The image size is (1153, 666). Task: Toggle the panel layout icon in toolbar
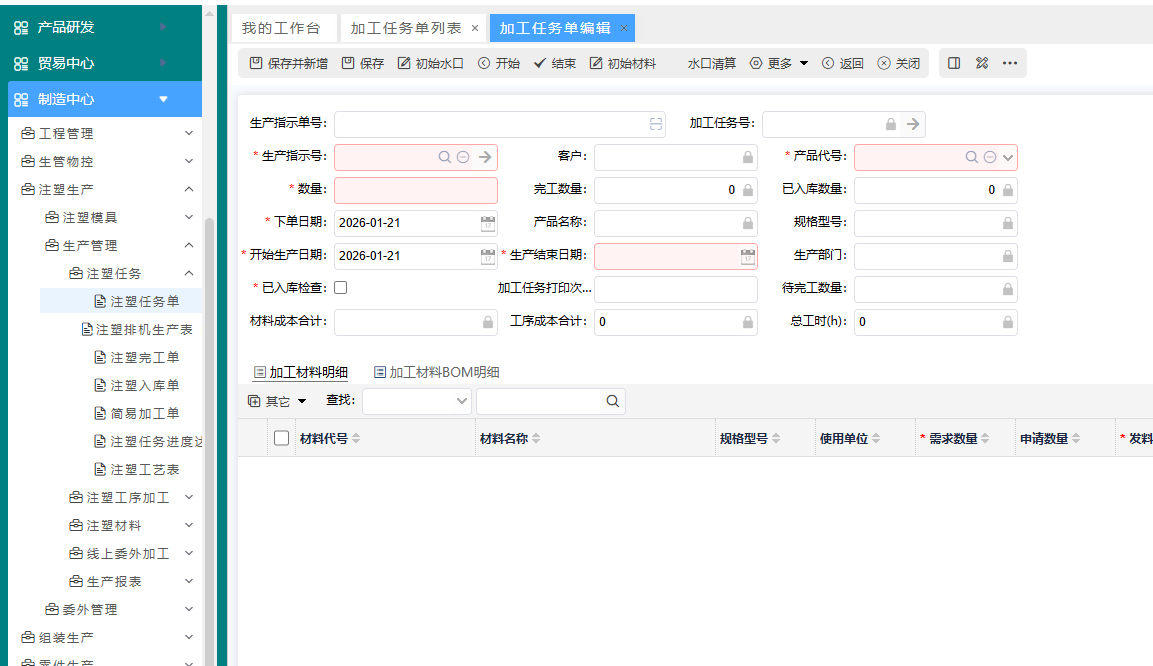coord(954,63)
